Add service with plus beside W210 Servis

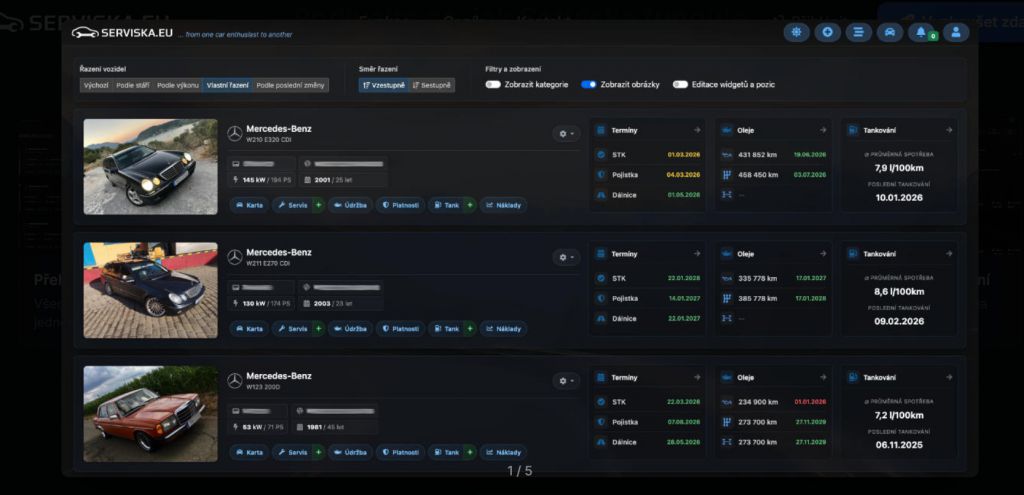[x=318, y=205]
